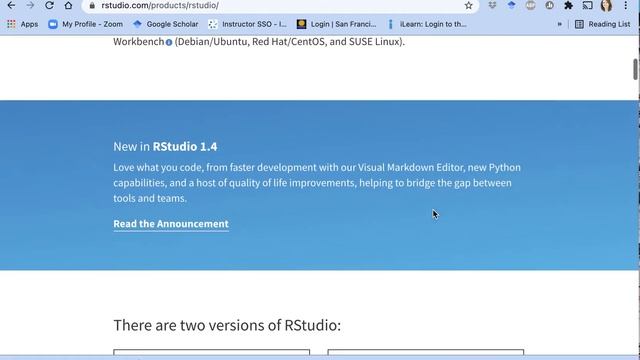
Task: Open the browser home page
Action: pos(68,5)
